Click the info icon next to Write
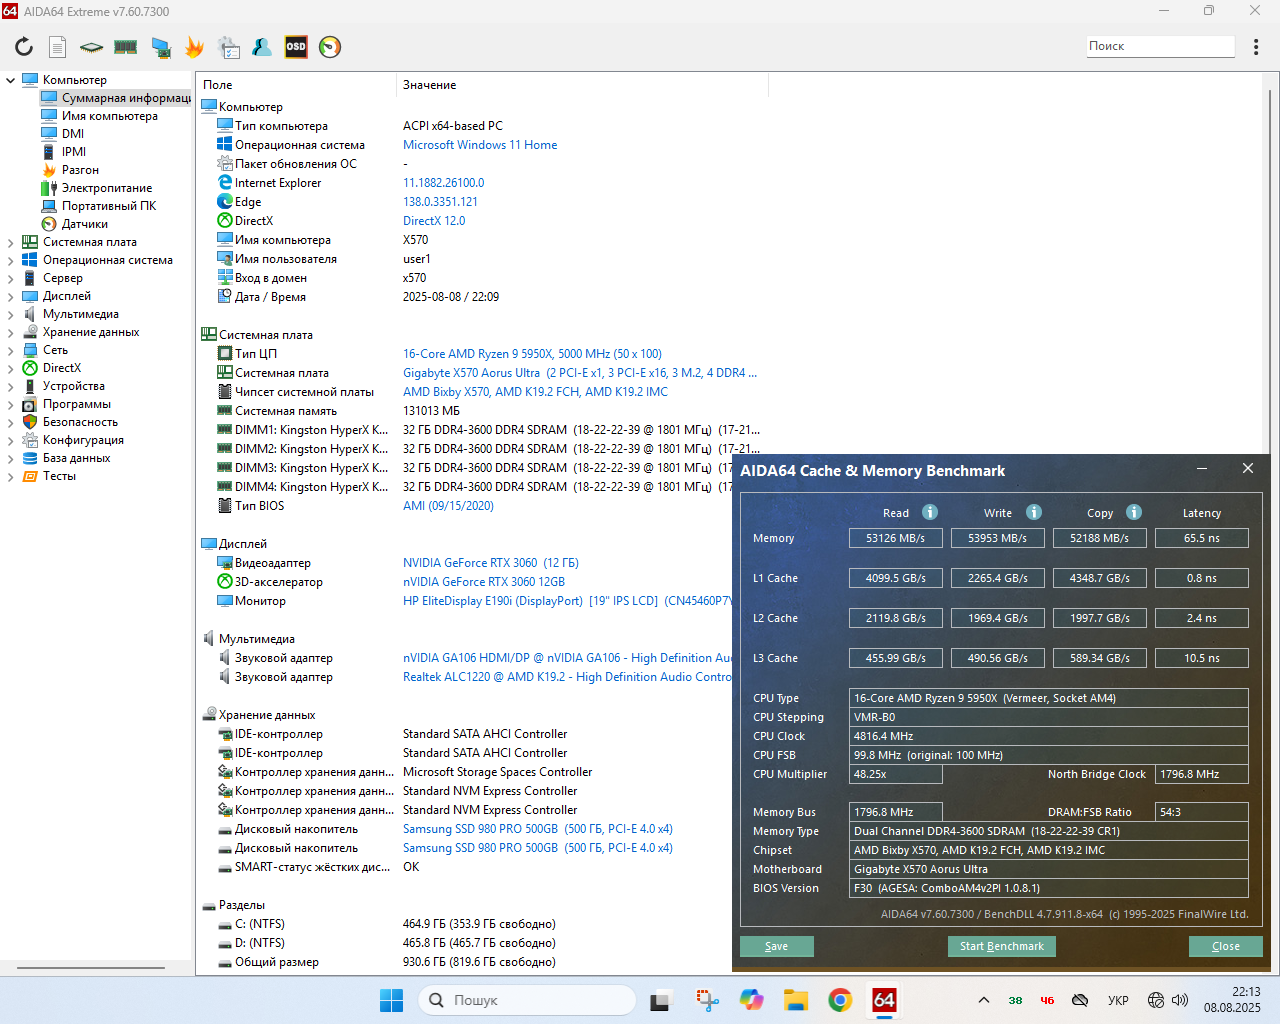Image resolution: width=1280 pixels, height=1024 pixels. point(1034,512)
